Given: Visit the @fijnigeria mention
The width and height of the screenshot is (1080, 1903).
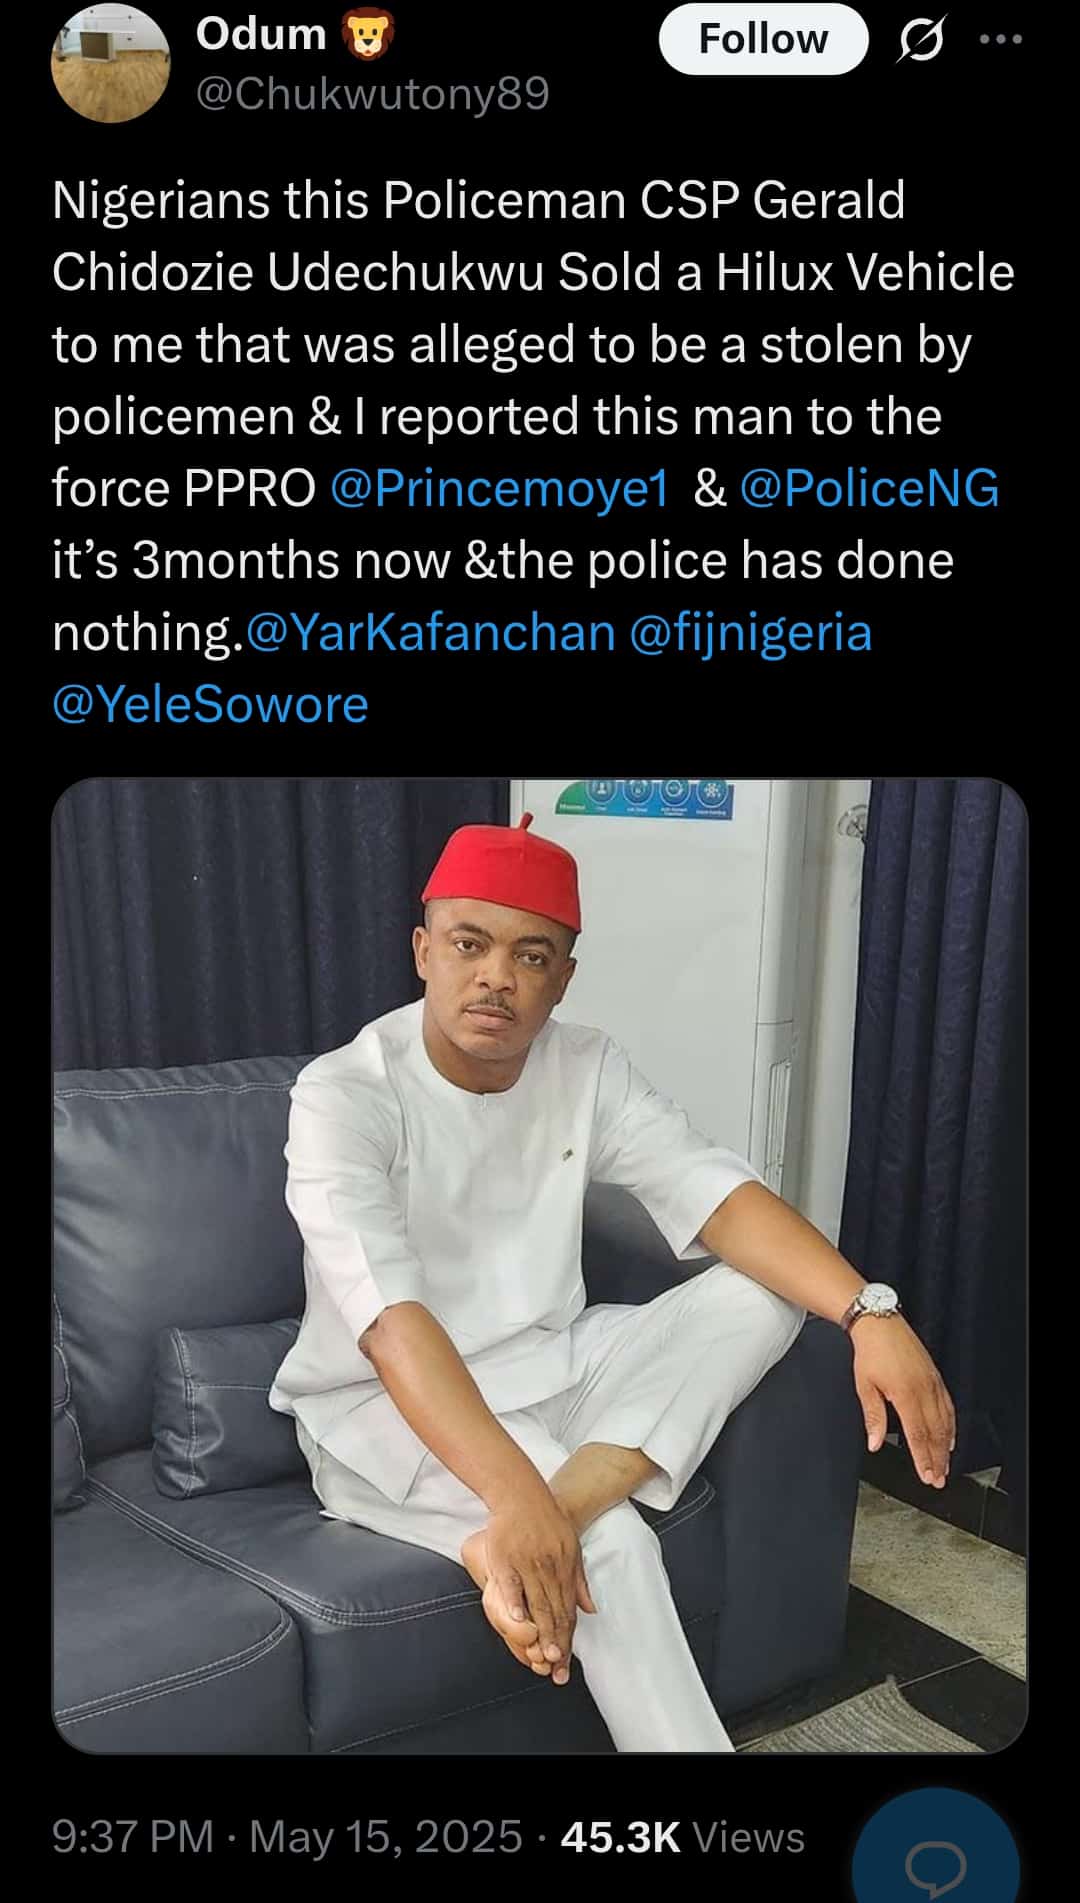Looking at the screenshot, I should [x=751, y=632].
